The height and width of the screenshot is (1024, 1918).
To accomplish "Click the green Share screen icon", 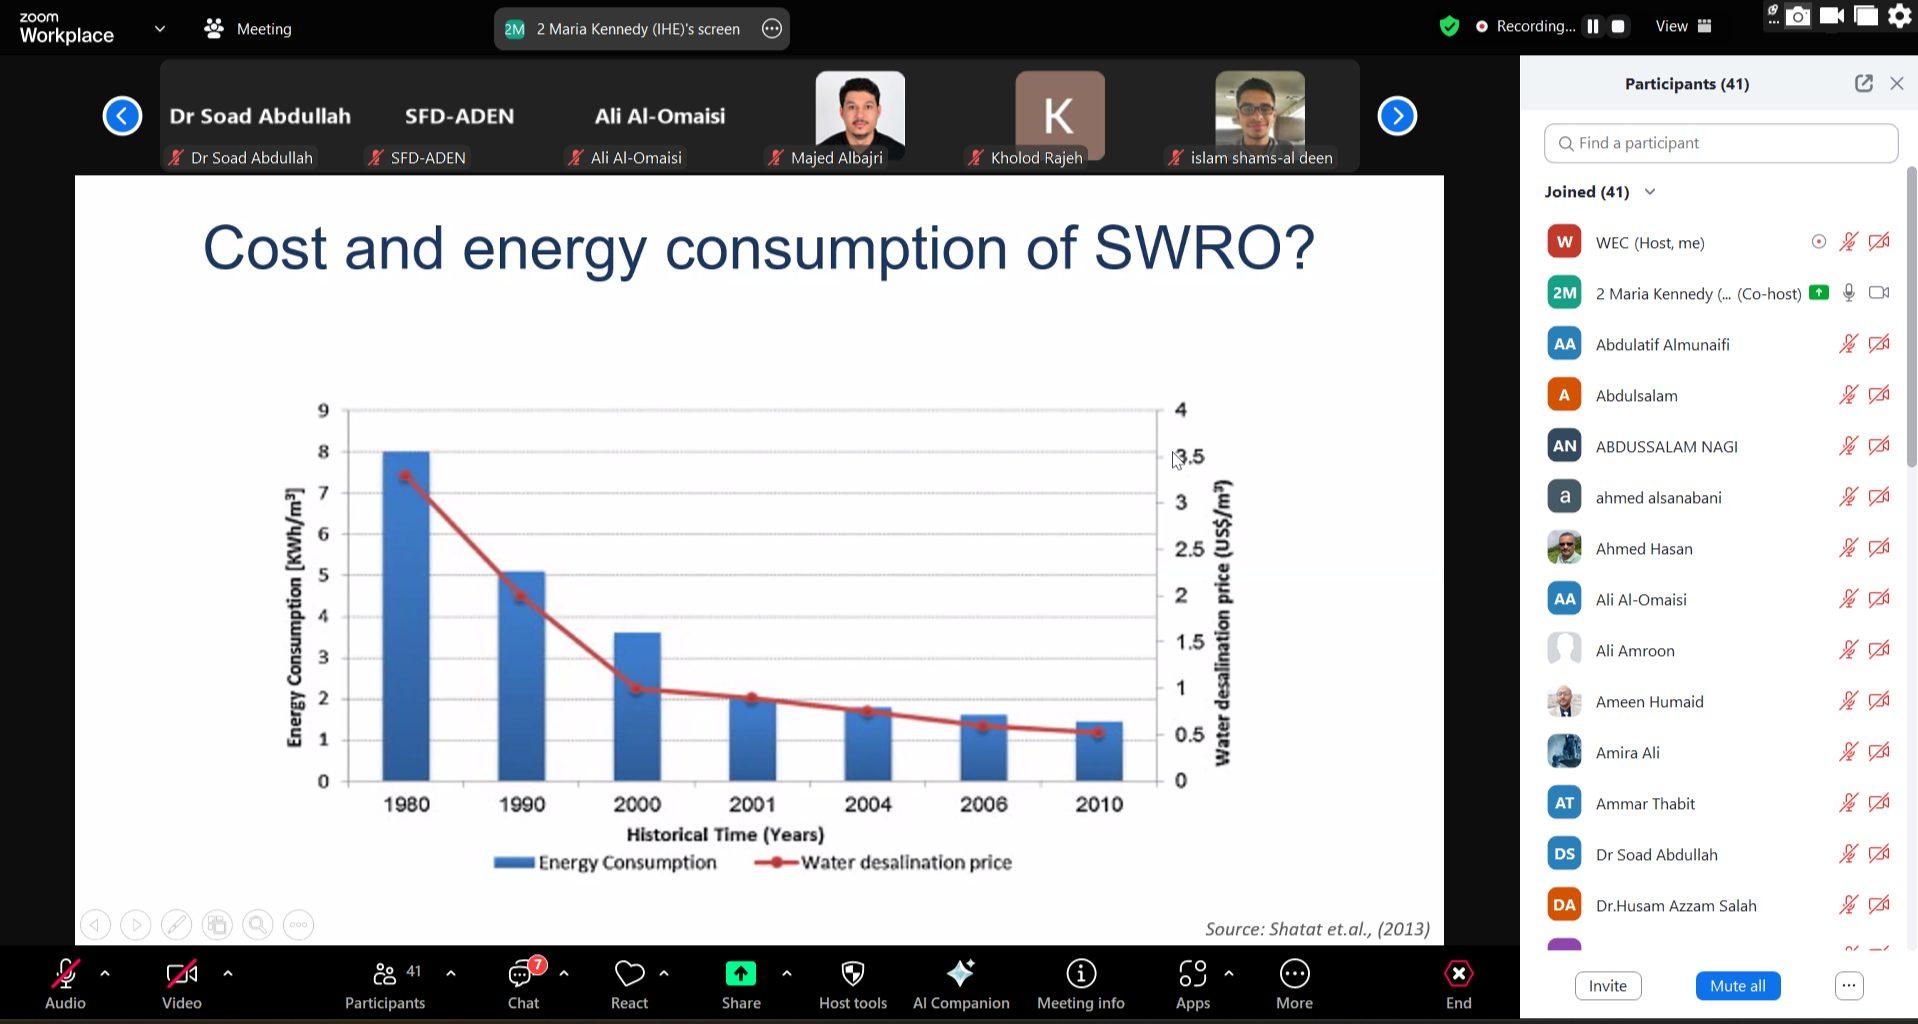I will pyautogui.click(x=741, y=974).
